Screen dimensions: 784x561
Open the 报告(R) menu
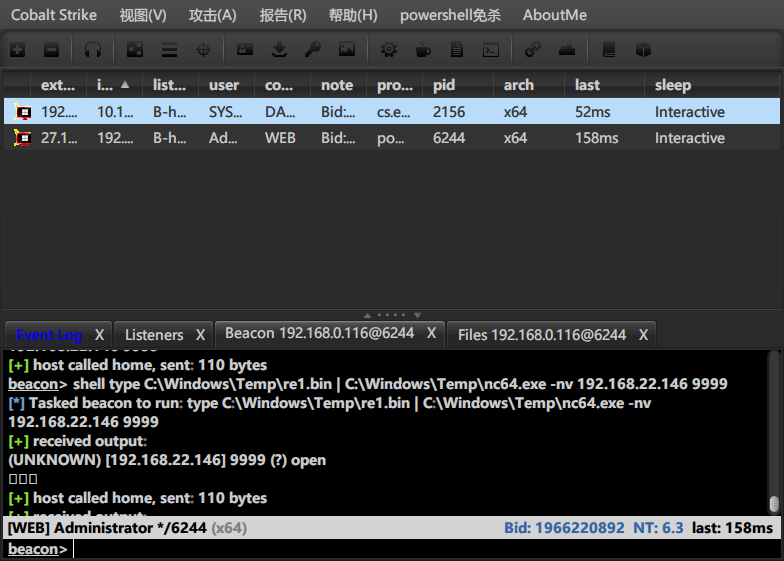coord(282,15)
